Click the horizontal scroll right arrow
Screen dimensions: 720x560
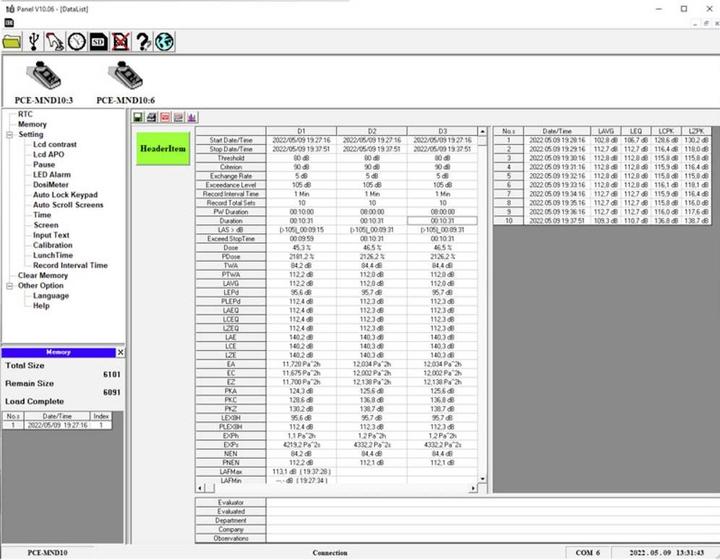pyautogui.click(x=473, y=488)
